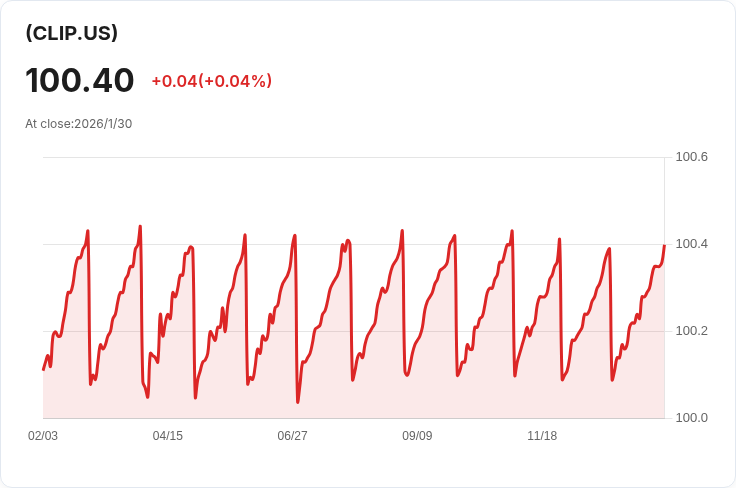Screen dimensions: 736x488
Task: Click the peak just before the 09/09 label
Action: pyautogui.click(x=402, y=230)
